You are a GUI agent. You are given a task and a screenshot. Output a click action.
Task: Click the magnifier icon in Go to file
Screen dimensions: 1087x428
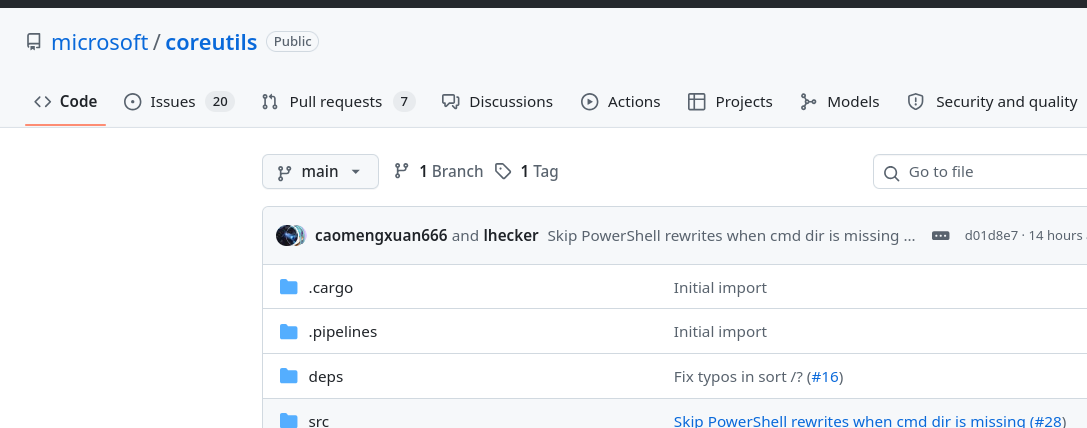(x=892, y=173)
